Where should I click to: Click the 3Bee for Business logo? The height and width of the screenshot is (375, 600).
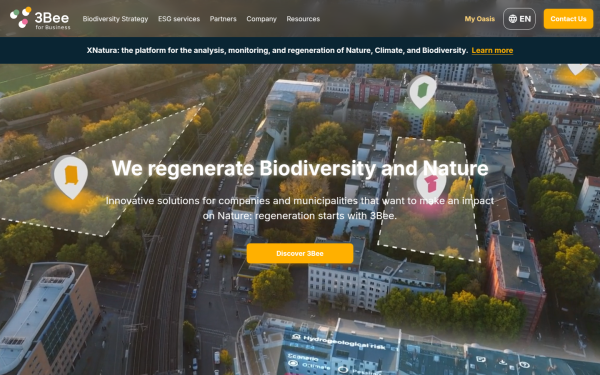pos(40,18)
